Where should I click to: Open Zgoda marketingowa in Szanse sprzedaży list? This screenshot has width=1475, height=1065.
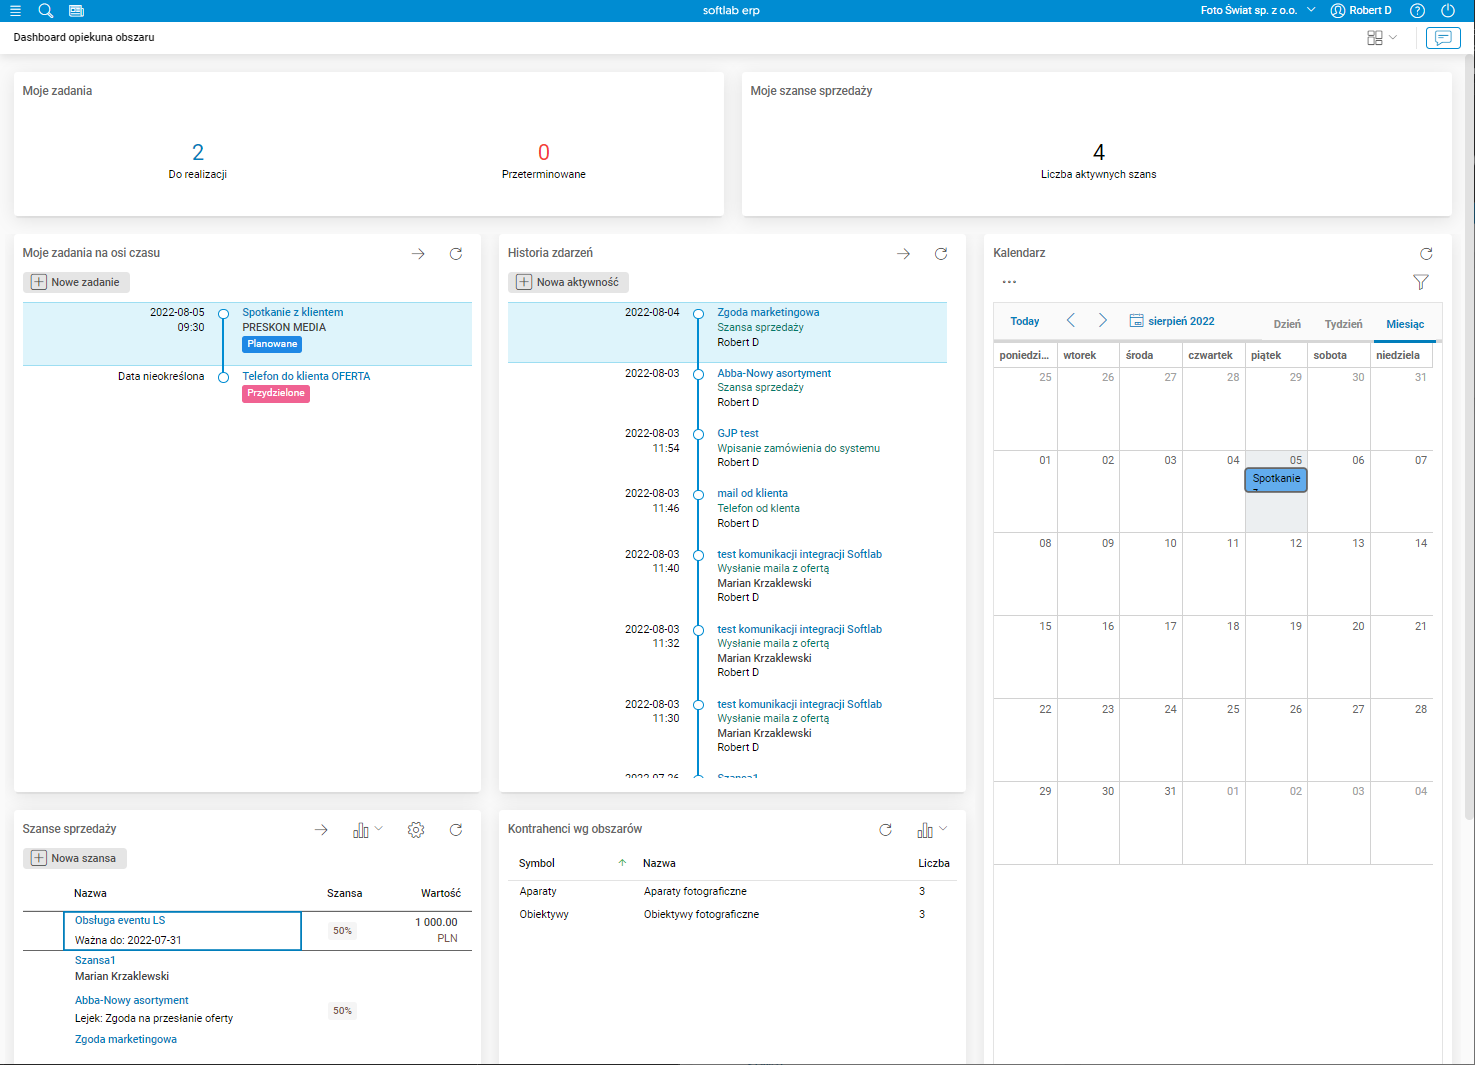pyautogui.click(x=126, y=1039)
